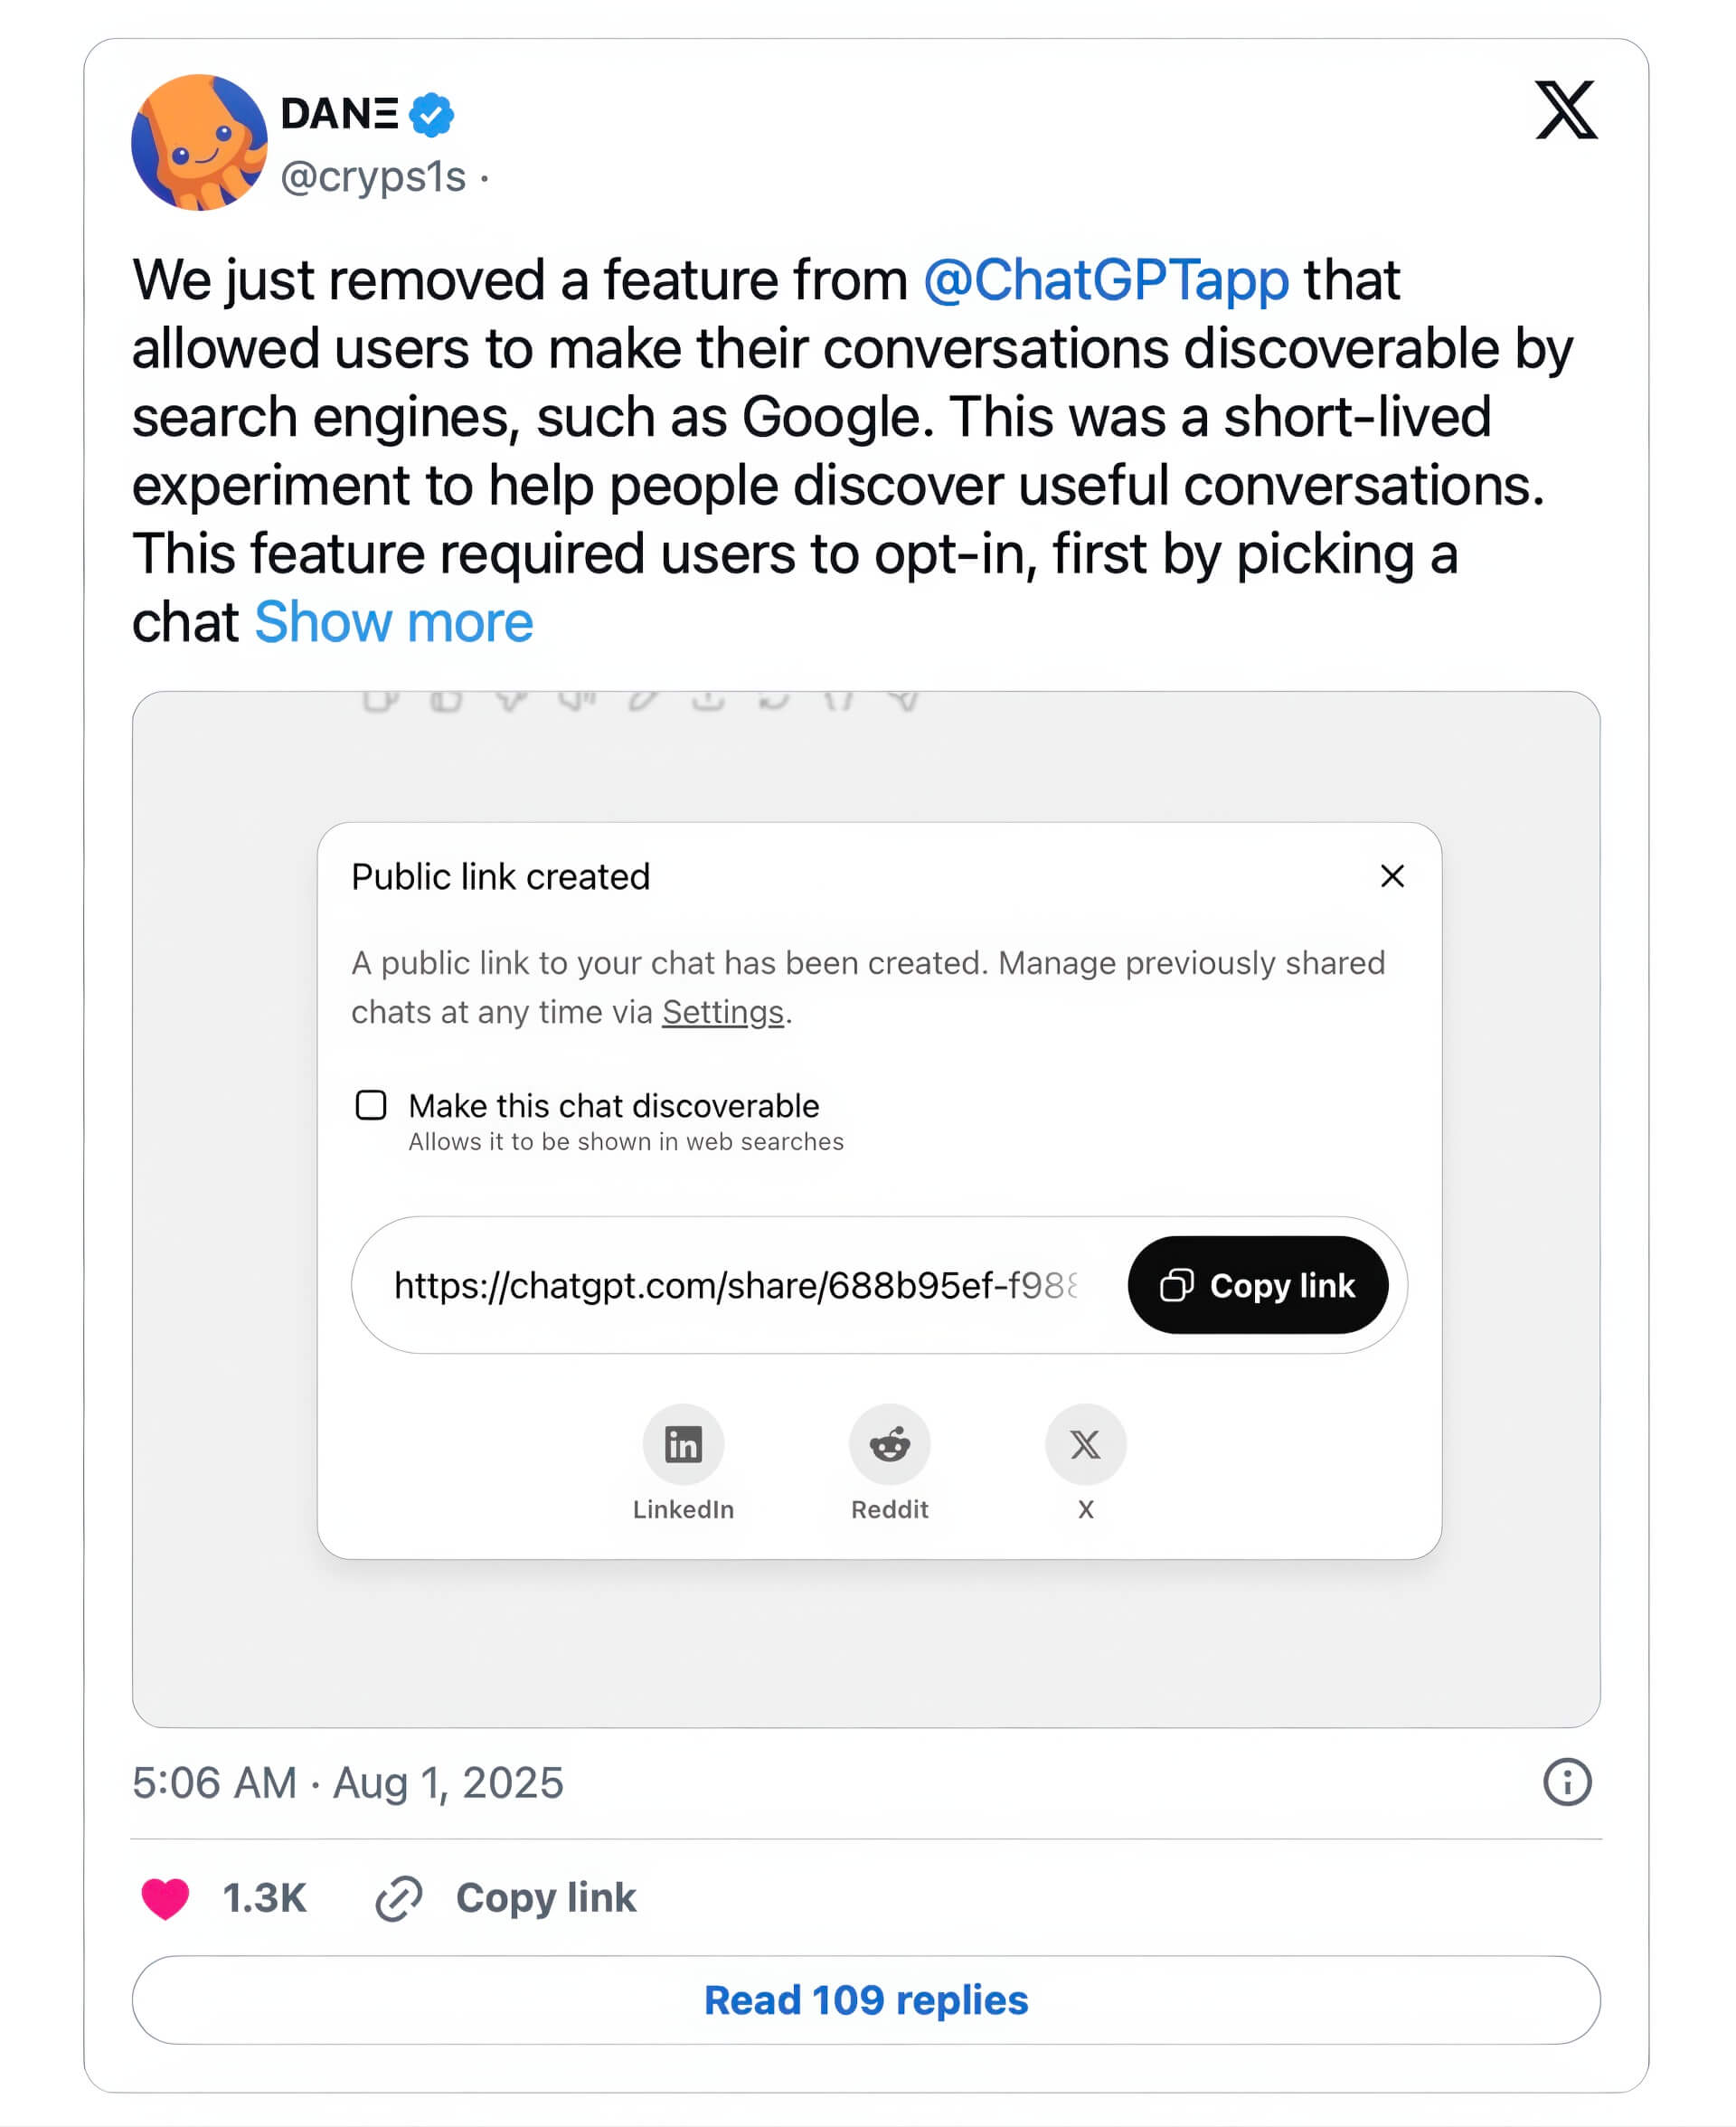The height and width of the screenshot is (2127, 1736).
Task: Click the copy link chain icon below the tweet
Action: coord(400,1897)
